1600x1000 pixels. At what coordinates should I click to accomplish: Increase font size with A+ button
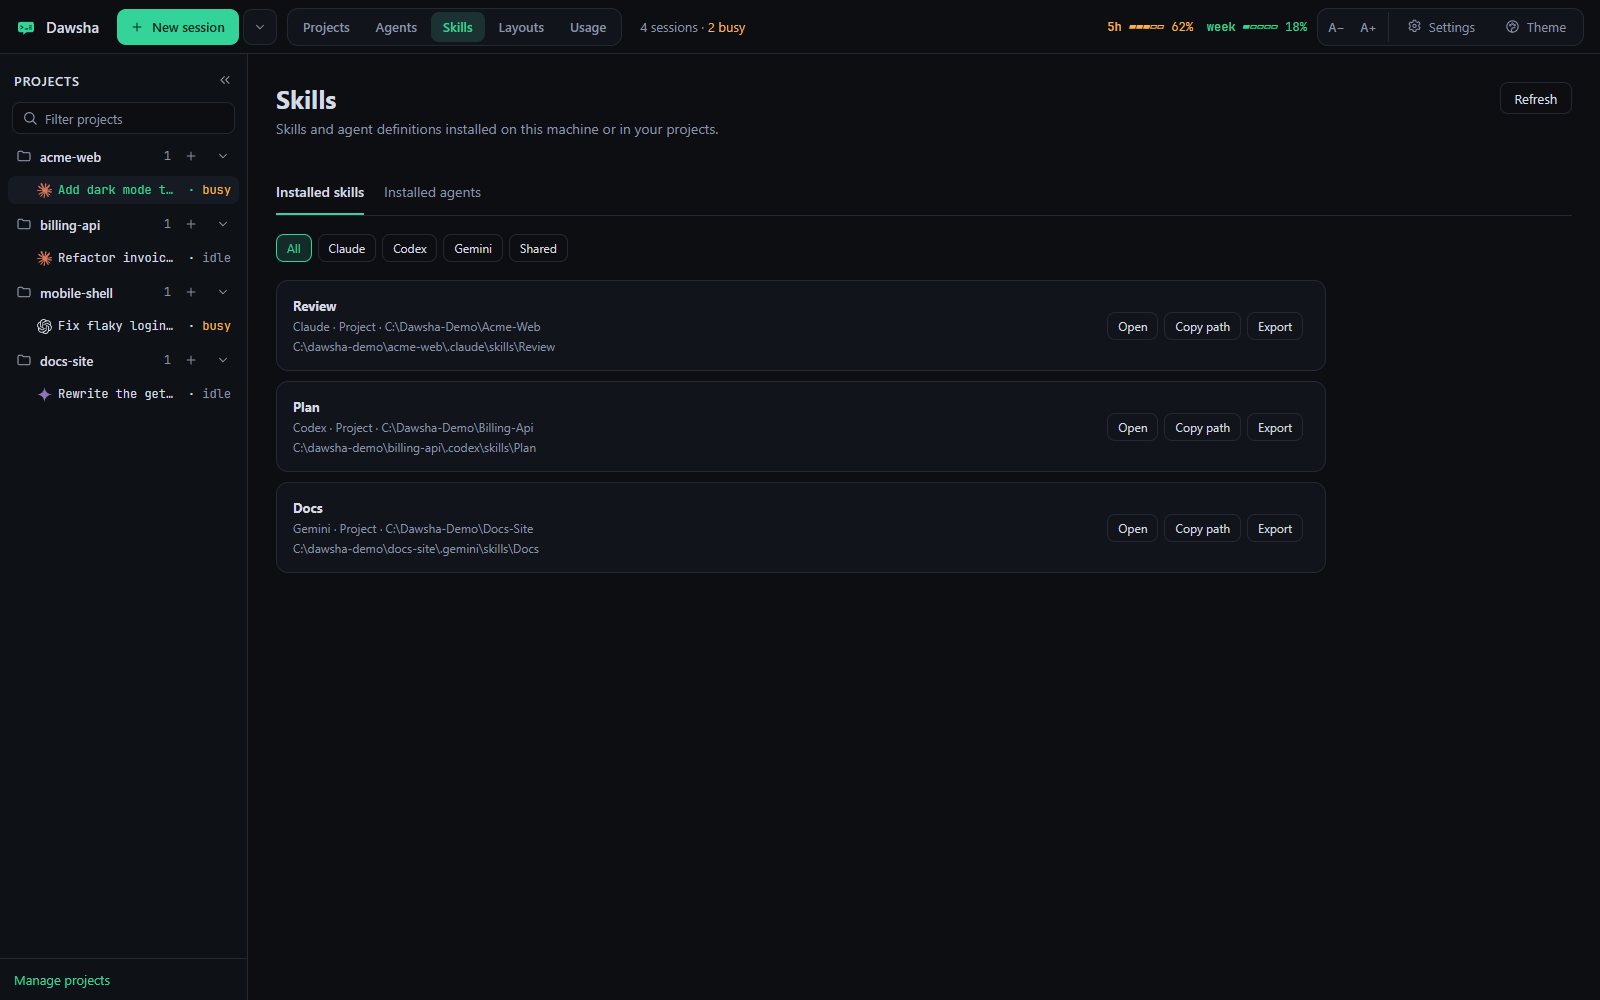click(x=1368, y=28)
